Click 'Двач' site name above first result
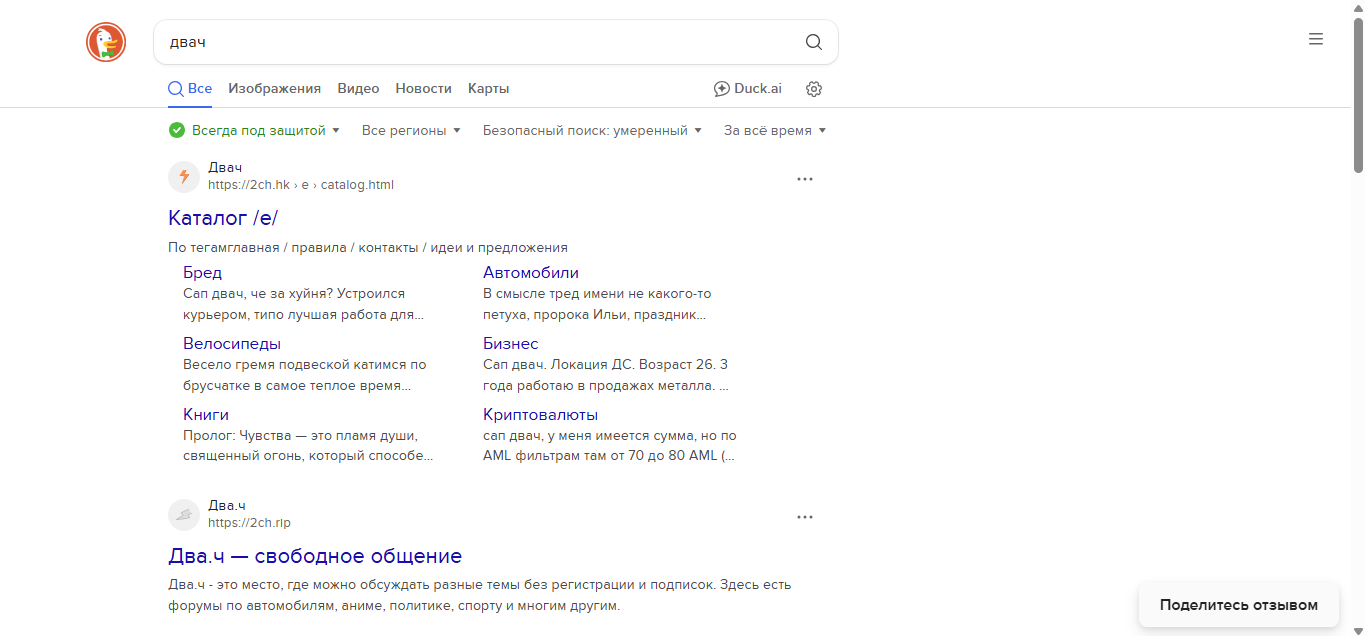1365x636 pixels. [x=225, y=167]
